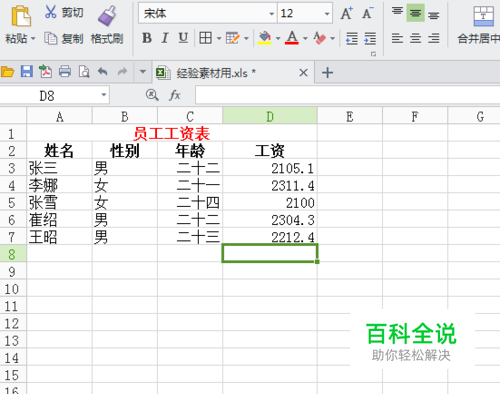This screenshot has width=500, height=394.
Task: Click Merge and Center button
Action: [479, 25]
